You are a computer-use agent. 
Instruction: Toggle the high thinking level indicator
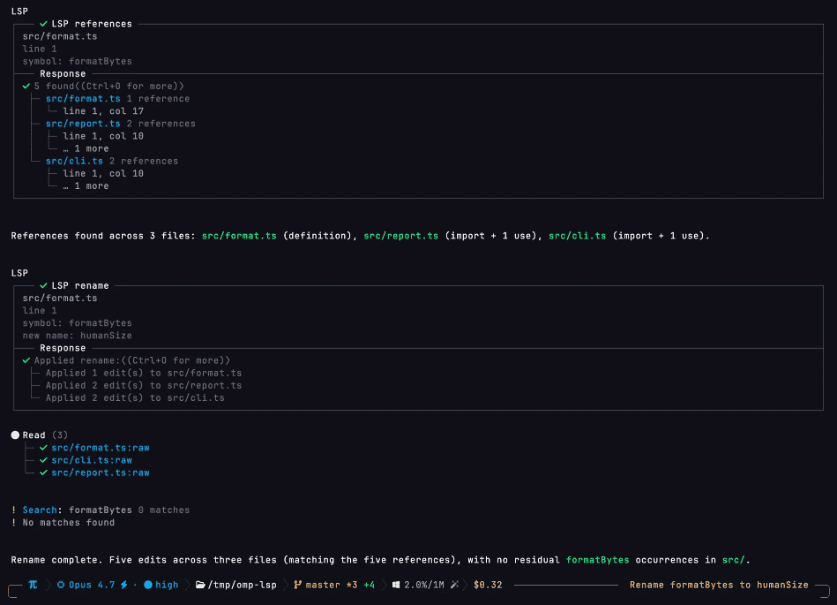coord(161,585)
